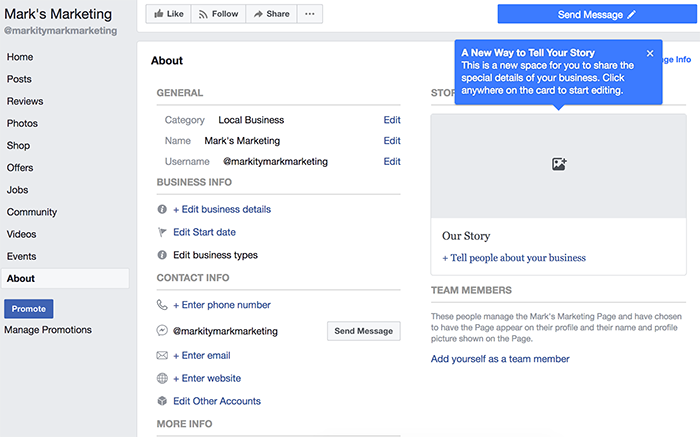The width and height of the screenshot is (700, 437).
Task: Click the flag icon beside Start date
Action: tap(162, 232)
